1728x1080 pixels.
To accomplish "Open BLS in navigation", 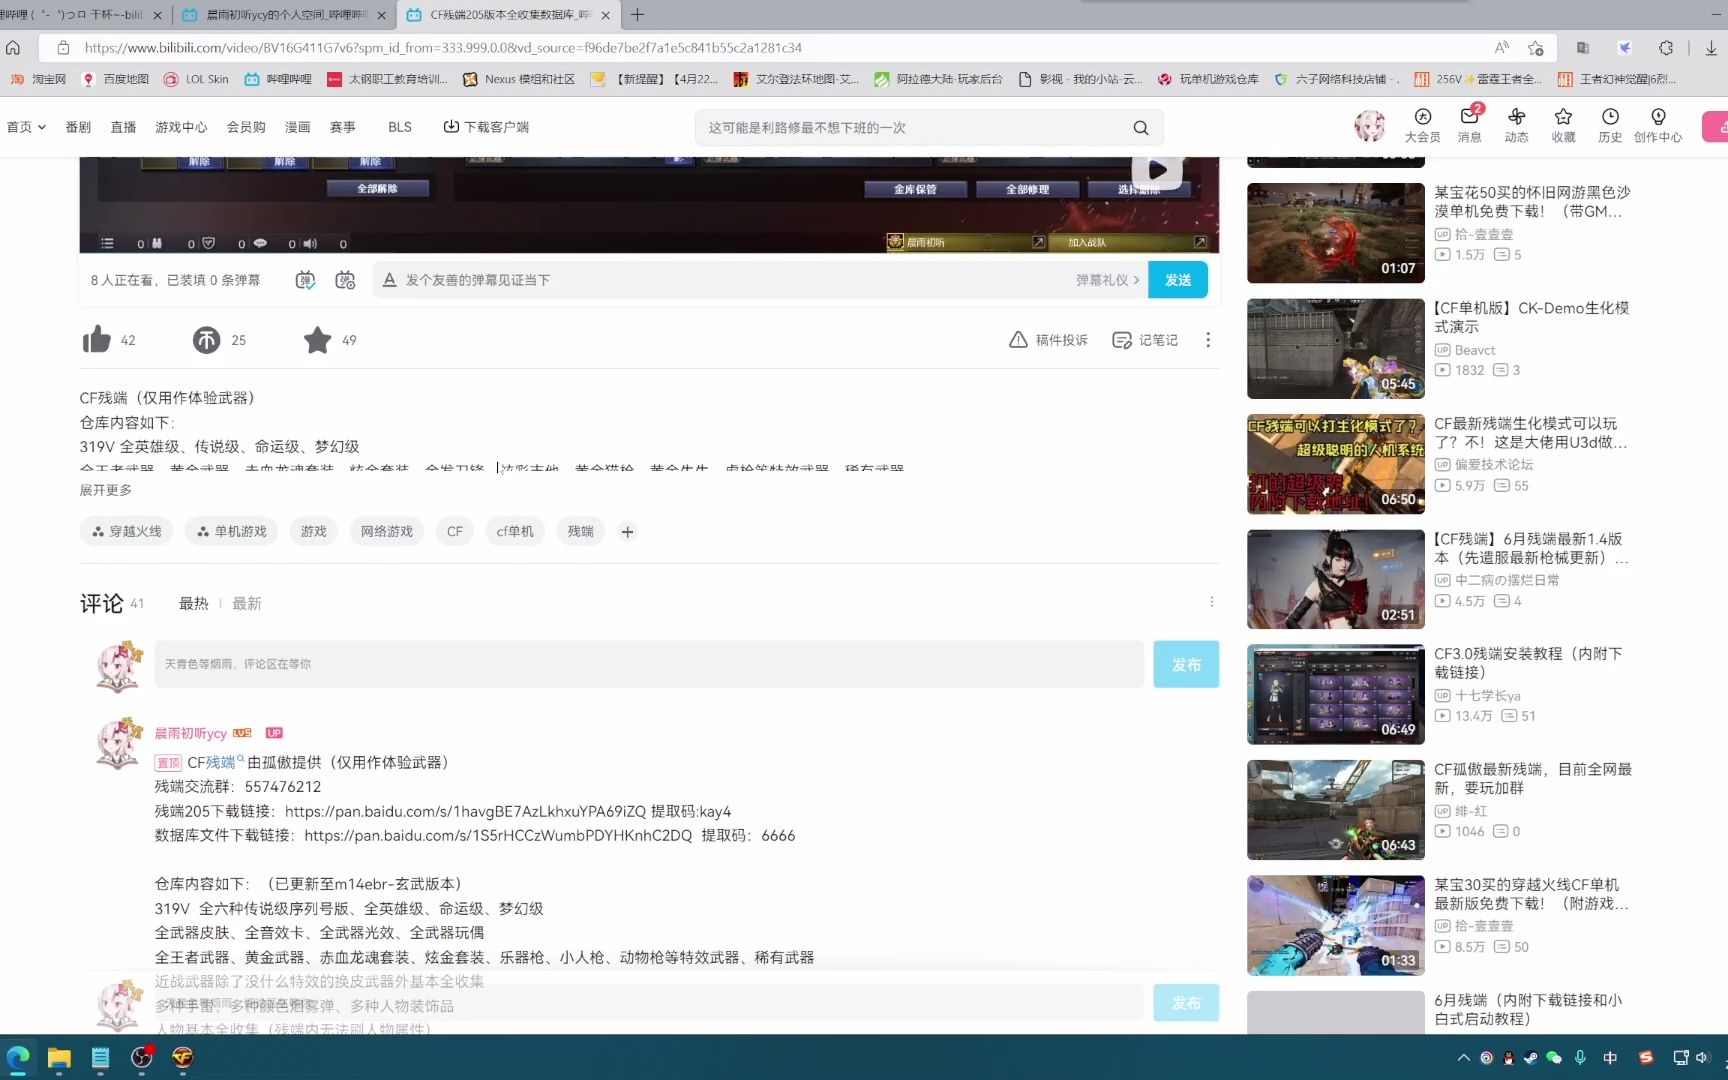I will click(400, 127).
